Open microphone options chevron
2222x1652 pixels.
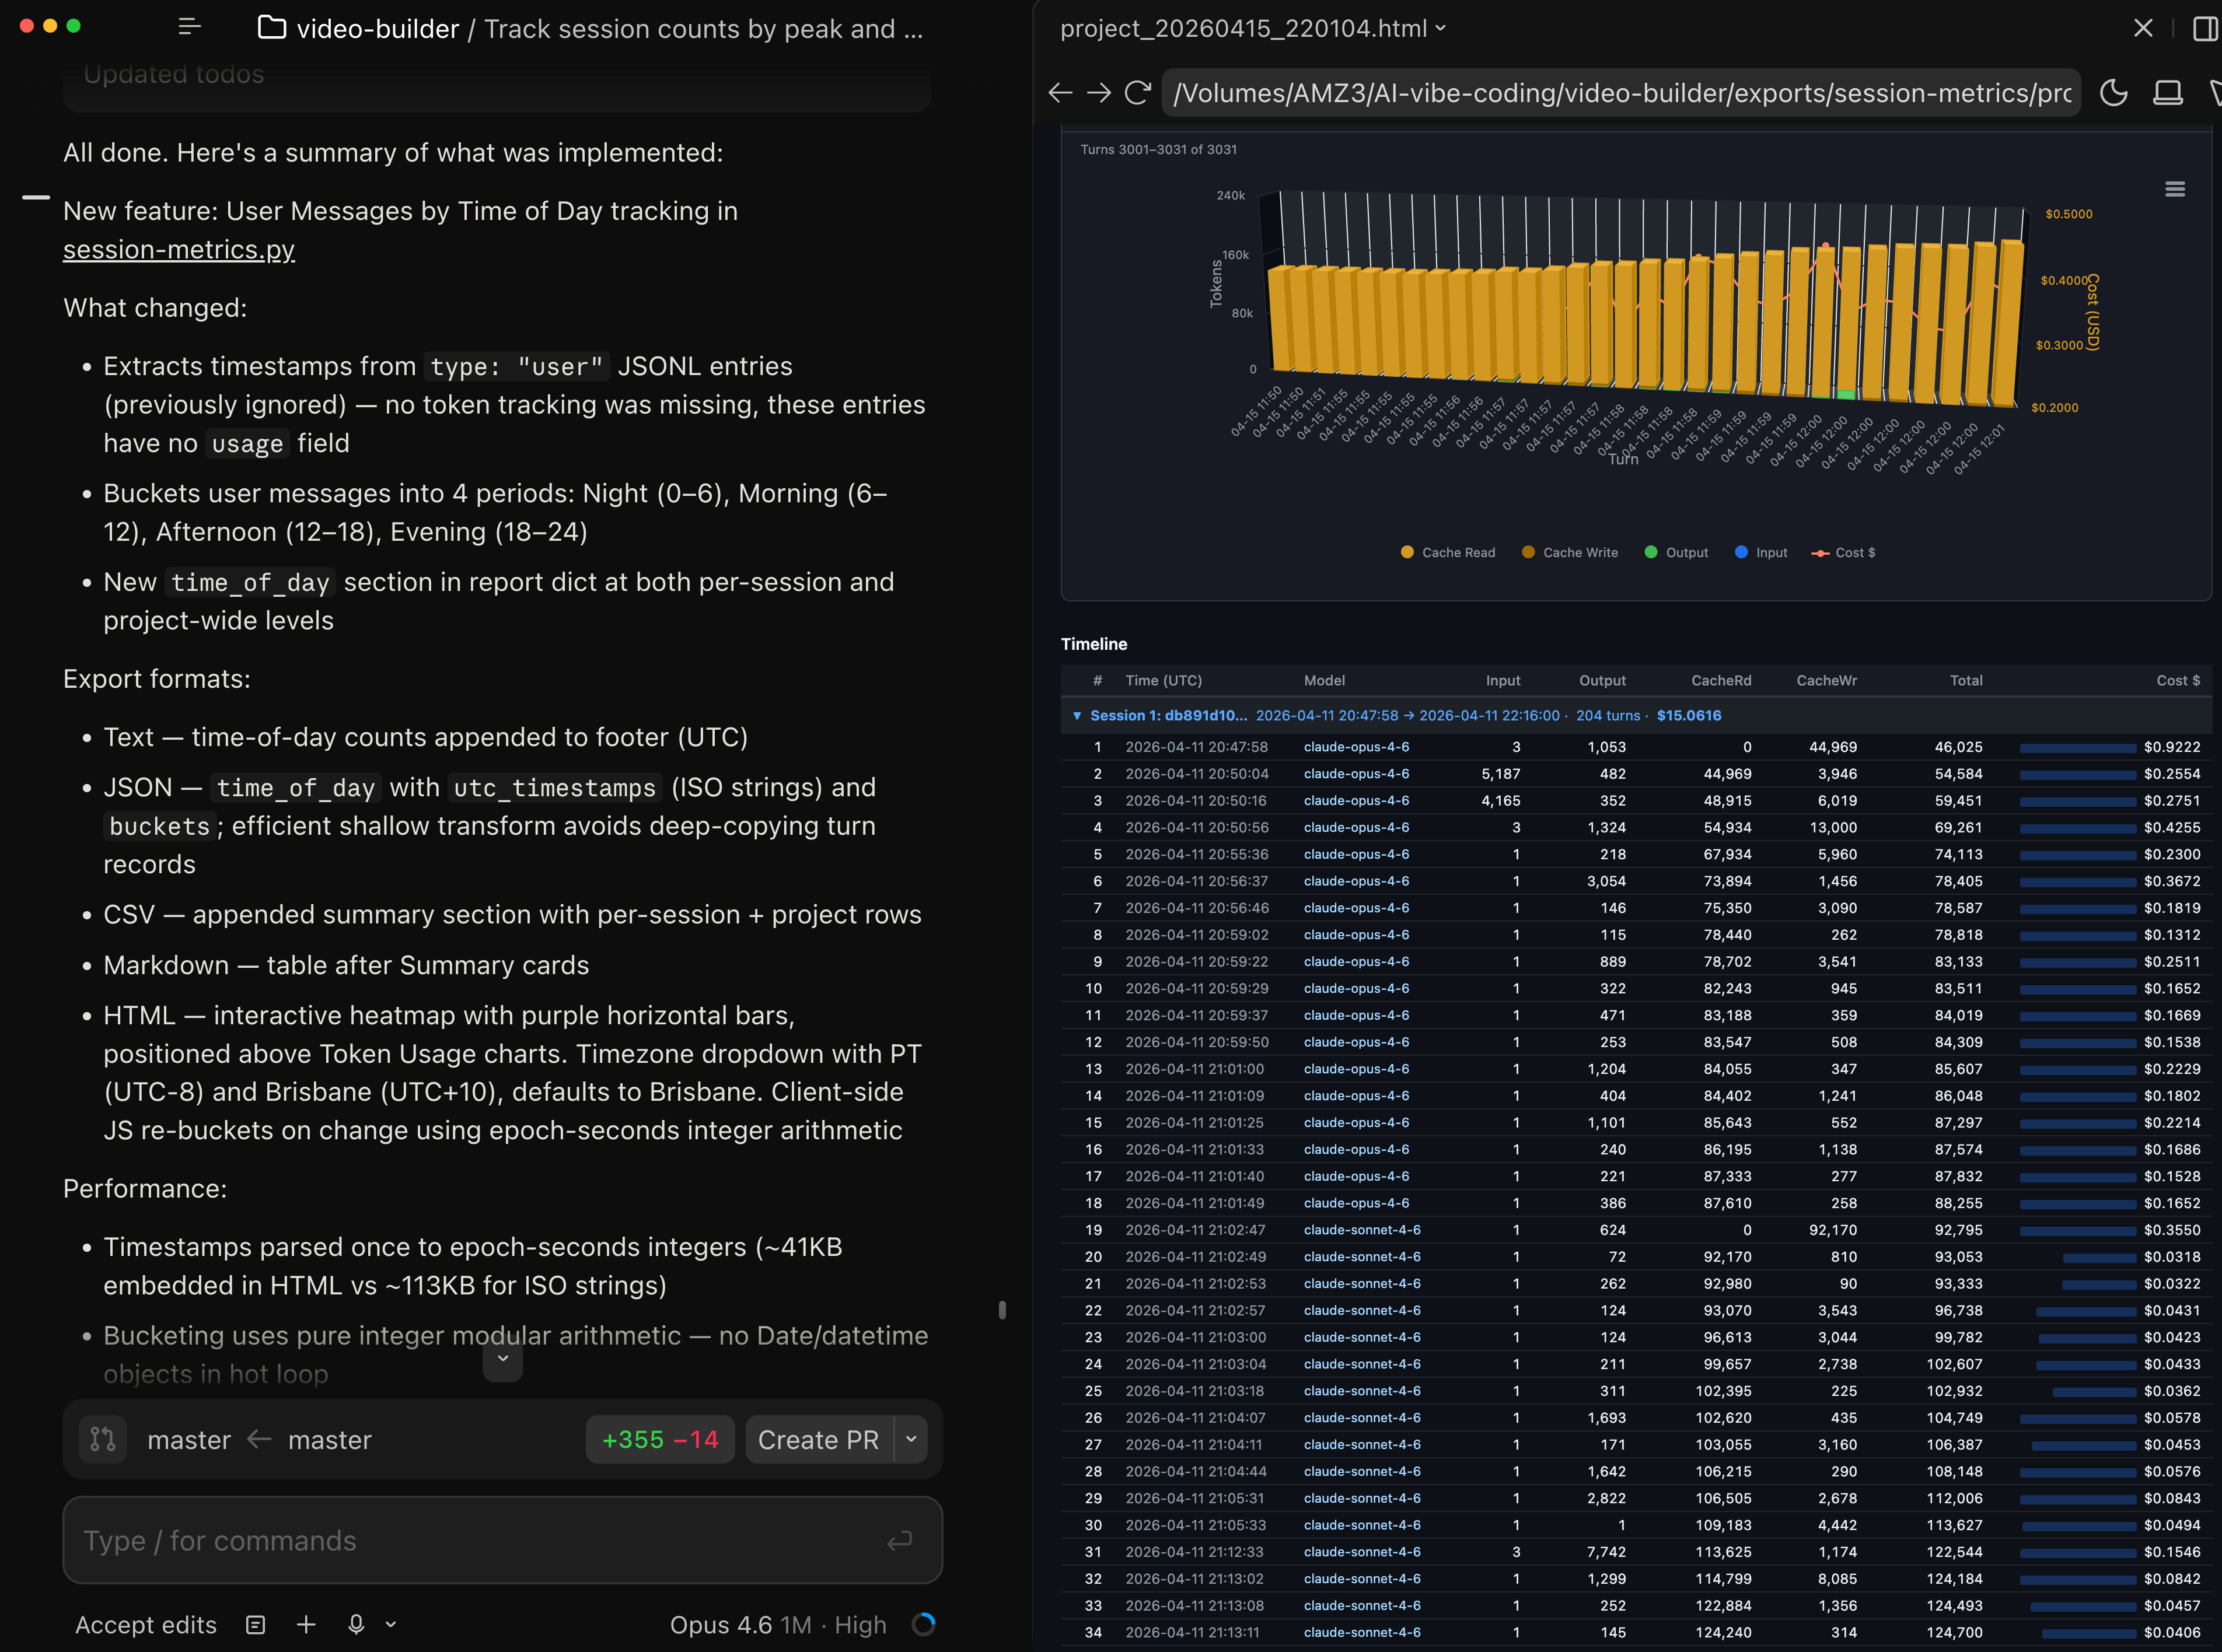(391, 1624)
